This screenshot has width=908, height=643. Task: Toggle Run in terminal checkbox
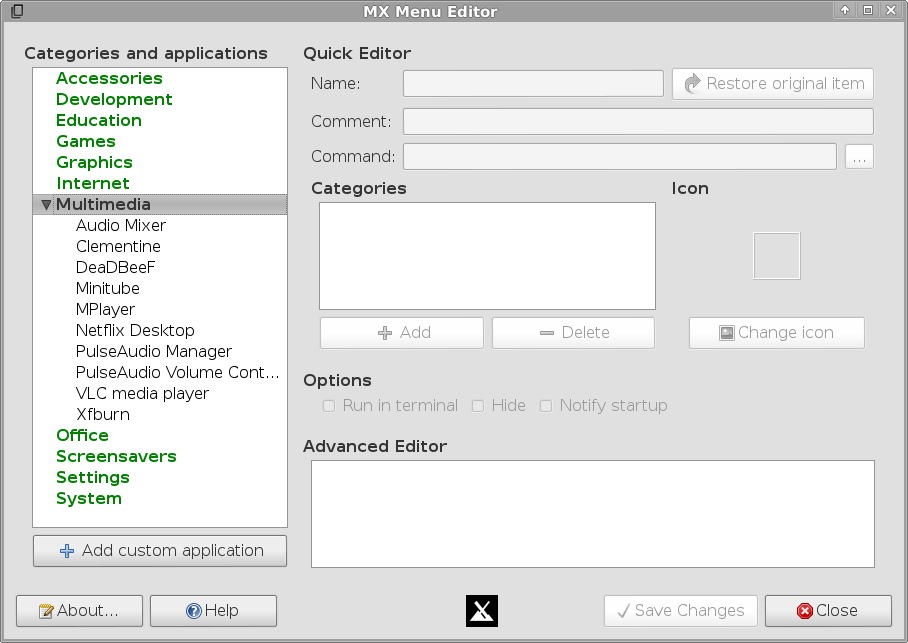329,405
